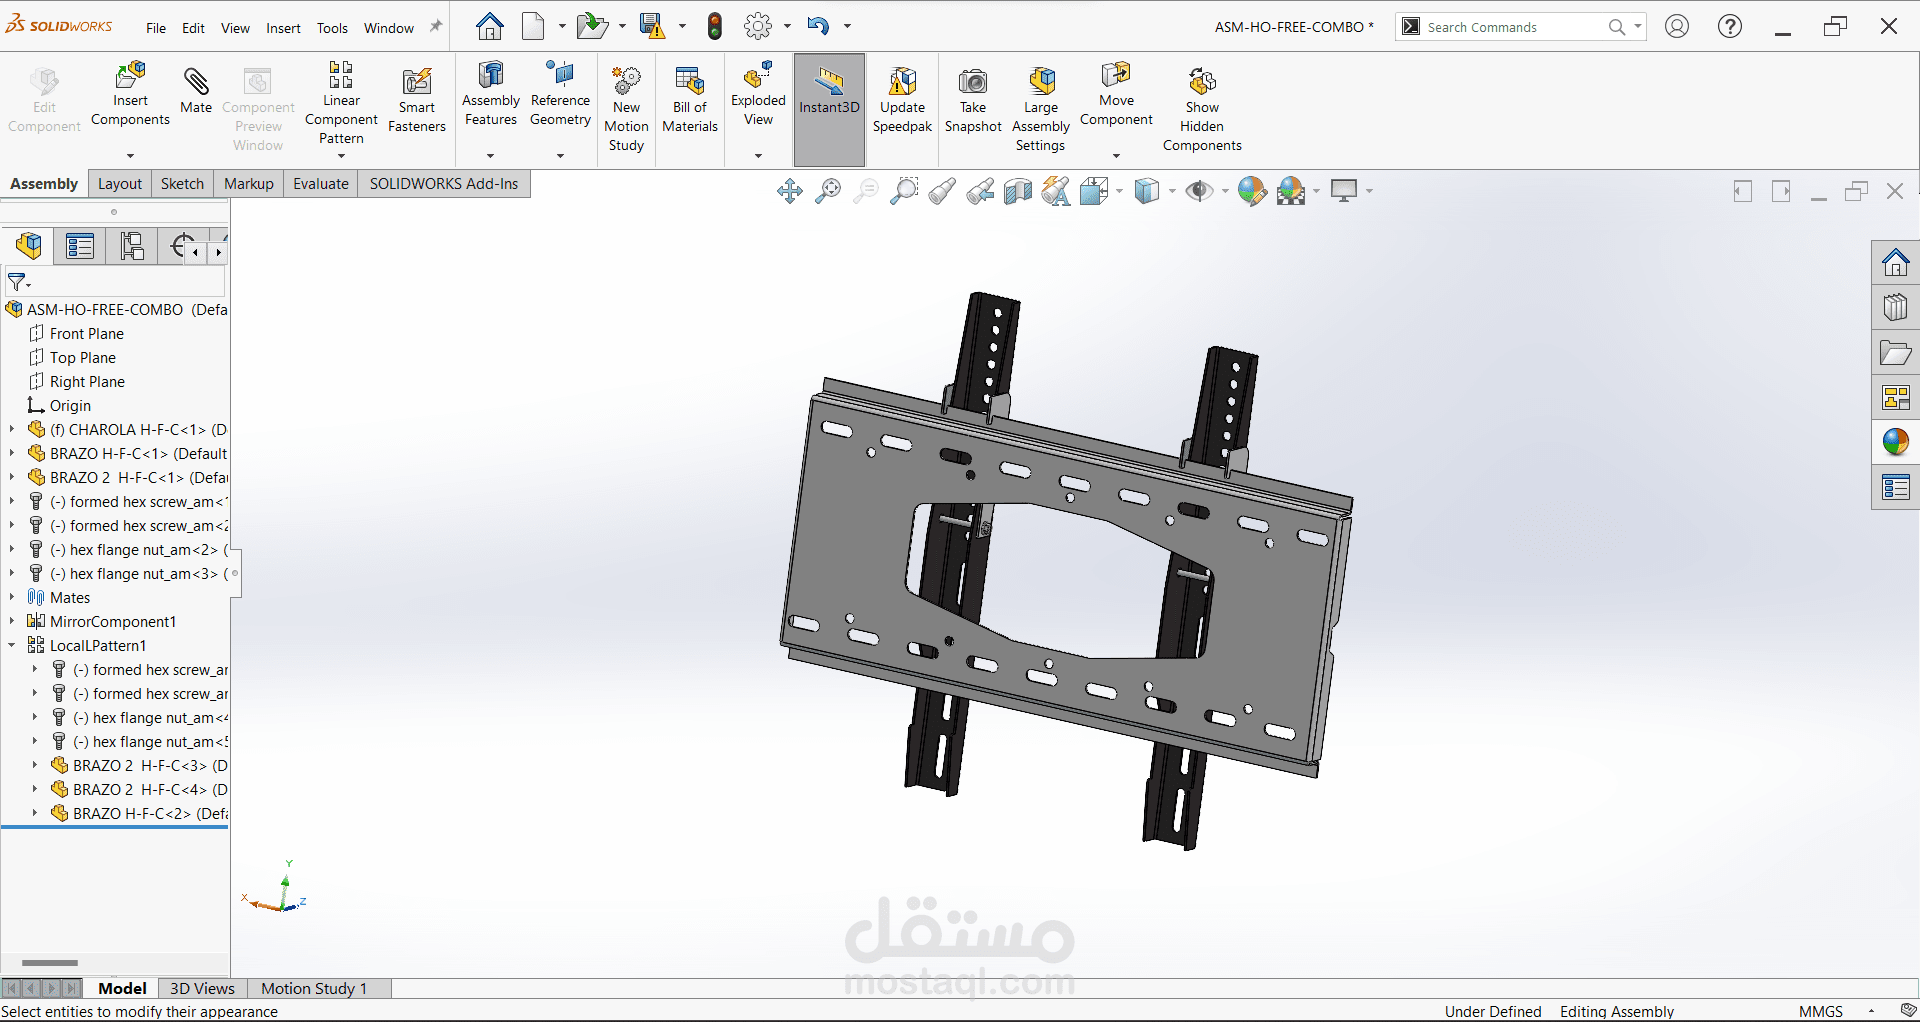Screen dimensions: 1920x1022
Task: Open the Design Library task pane
Action: tap(1895, 308)
